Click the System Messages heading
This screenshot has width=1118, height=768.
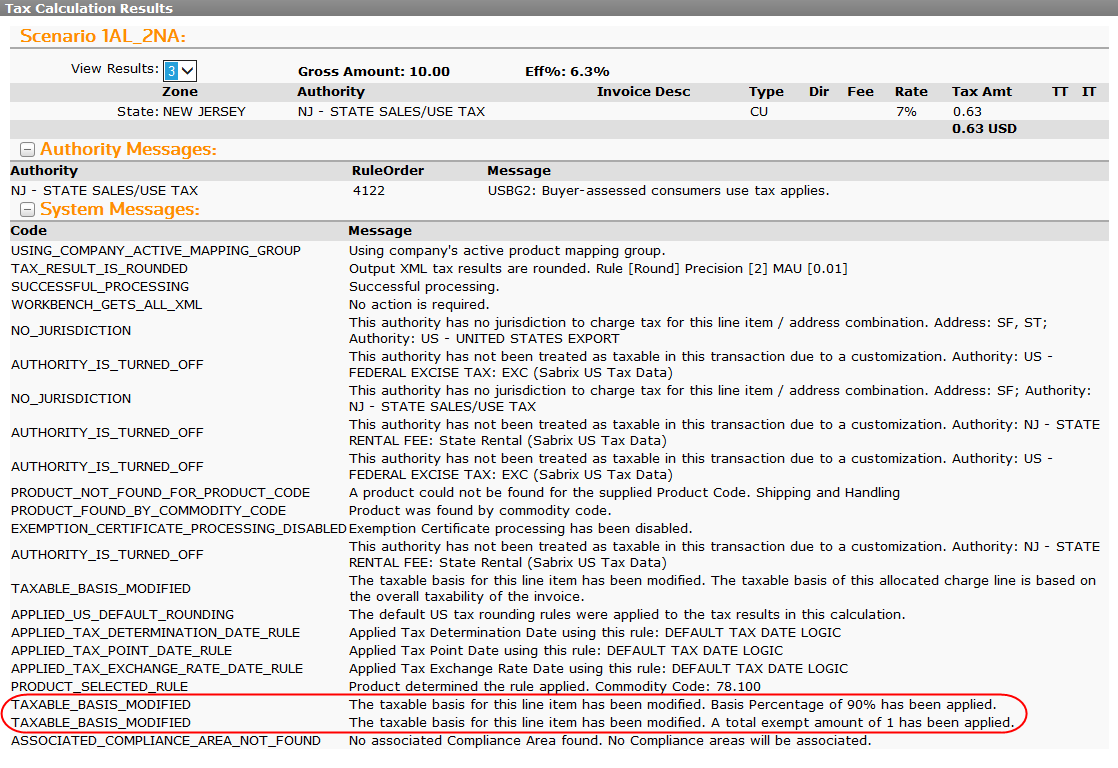pos(120,210)
